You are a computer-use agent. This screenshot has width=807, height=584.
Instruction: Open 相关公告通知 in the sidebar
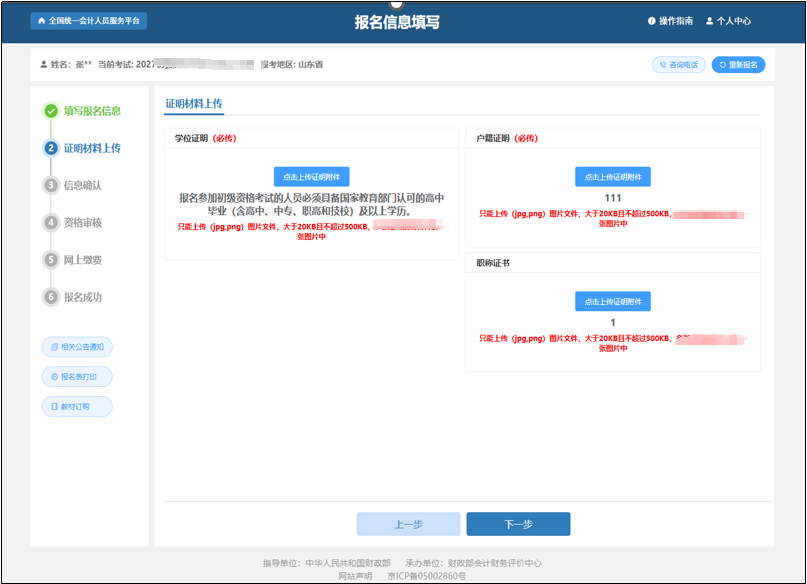point(77,346)
